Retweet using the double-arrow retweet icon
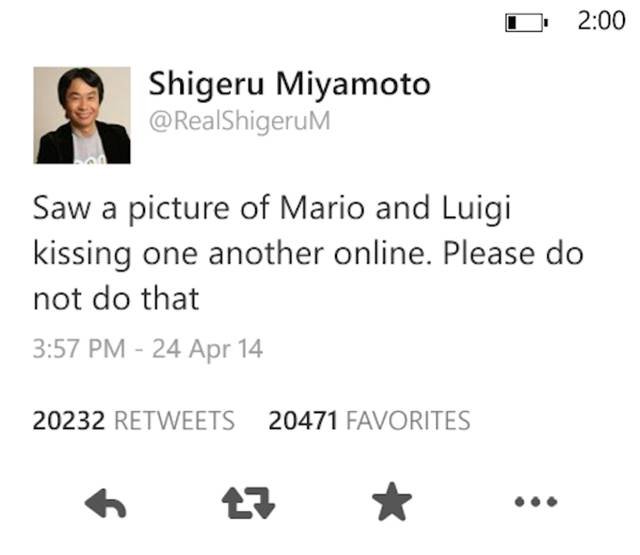 [x=246, y=504]
